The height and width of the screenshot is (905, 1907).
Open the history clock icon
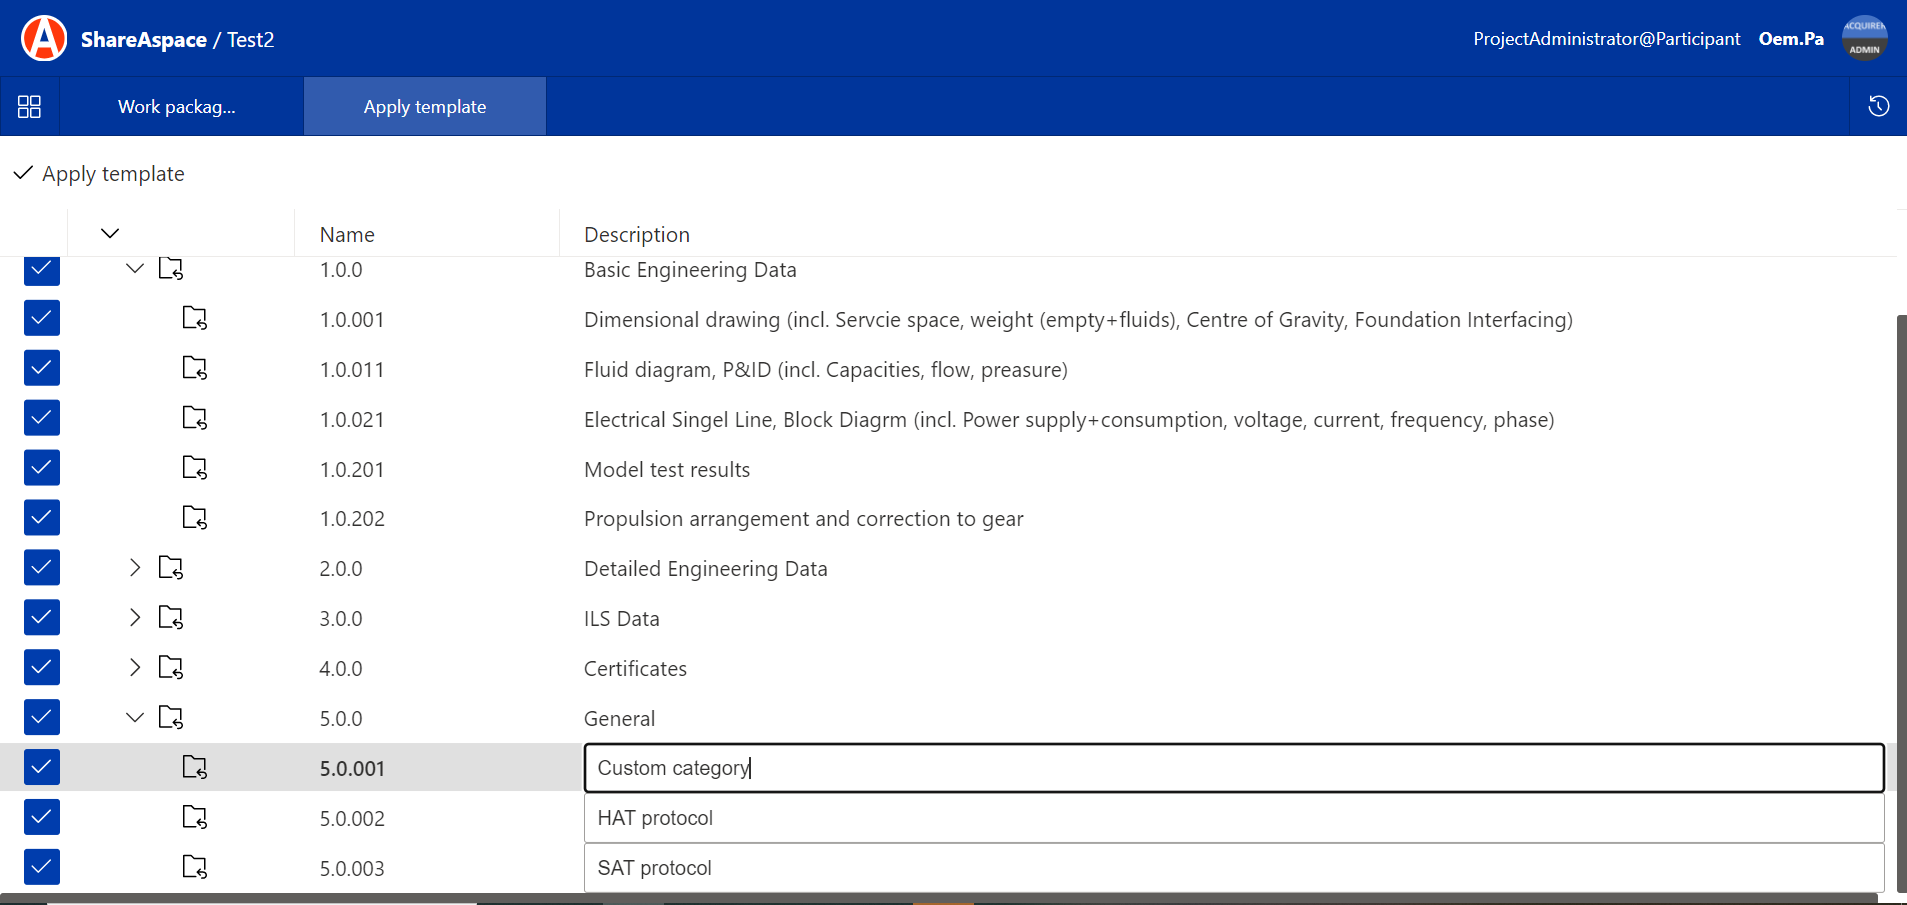point(1878,107)
